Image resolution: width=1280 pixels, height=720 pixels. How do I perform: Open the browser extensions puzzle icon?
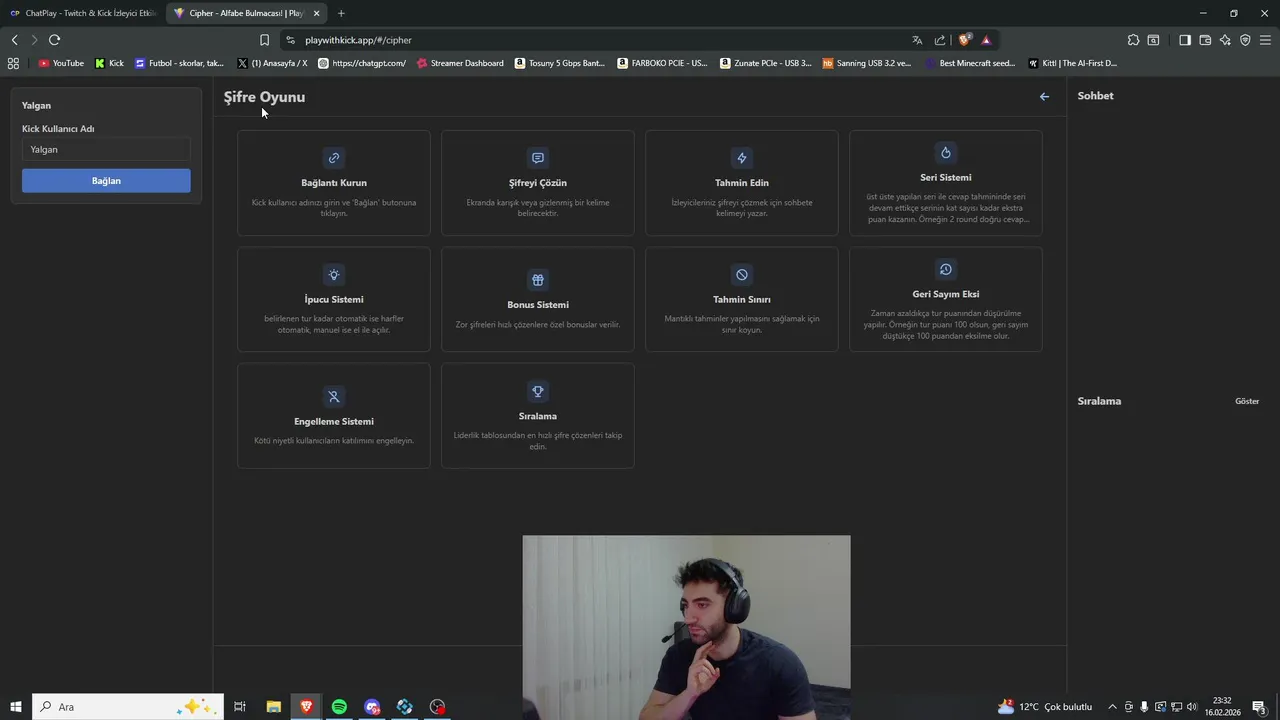click(1133, 40)
